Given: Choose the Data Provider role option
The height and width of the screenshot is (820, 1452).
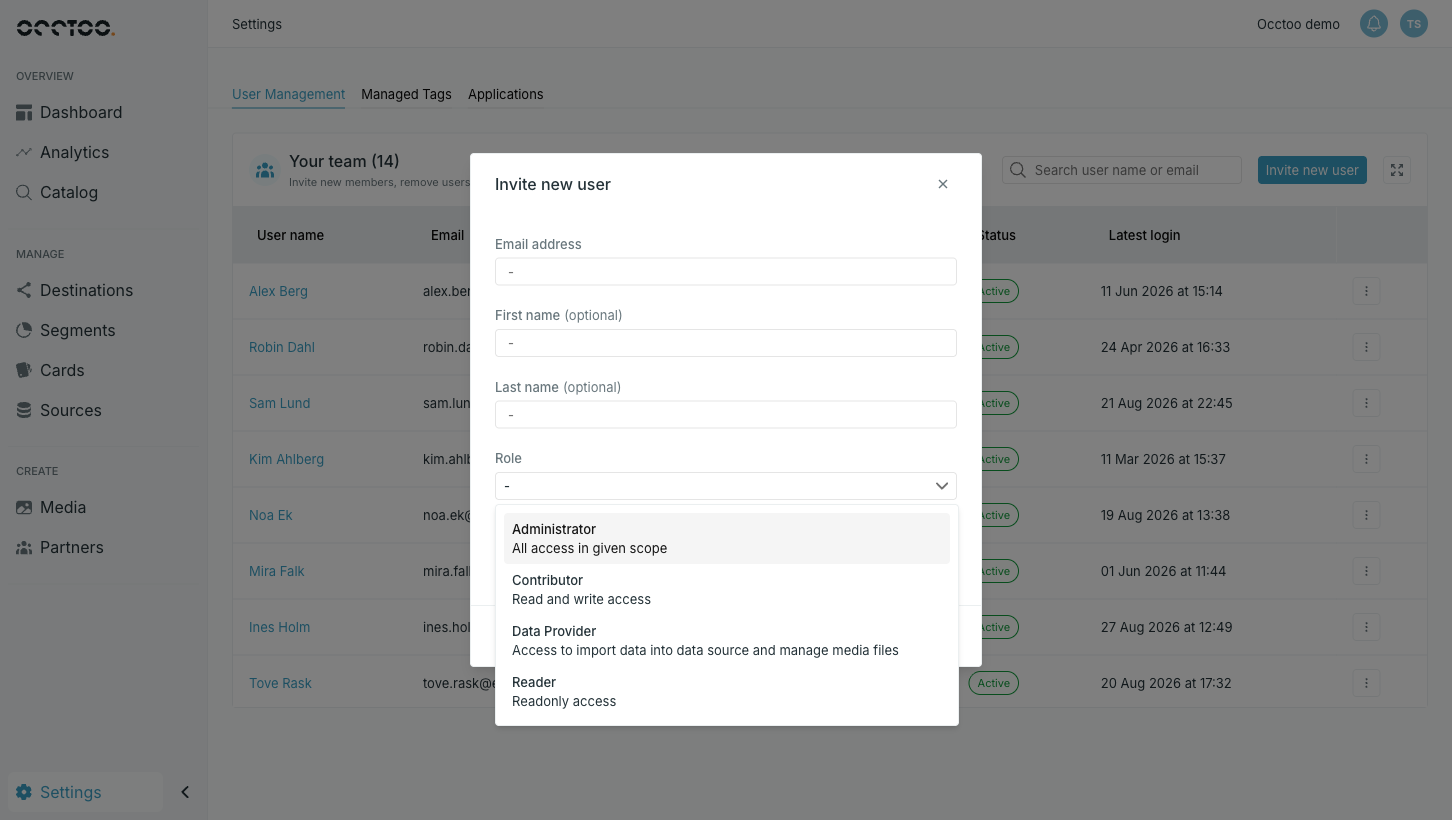Looking at the screenshot, I should [x=727, y=640].
